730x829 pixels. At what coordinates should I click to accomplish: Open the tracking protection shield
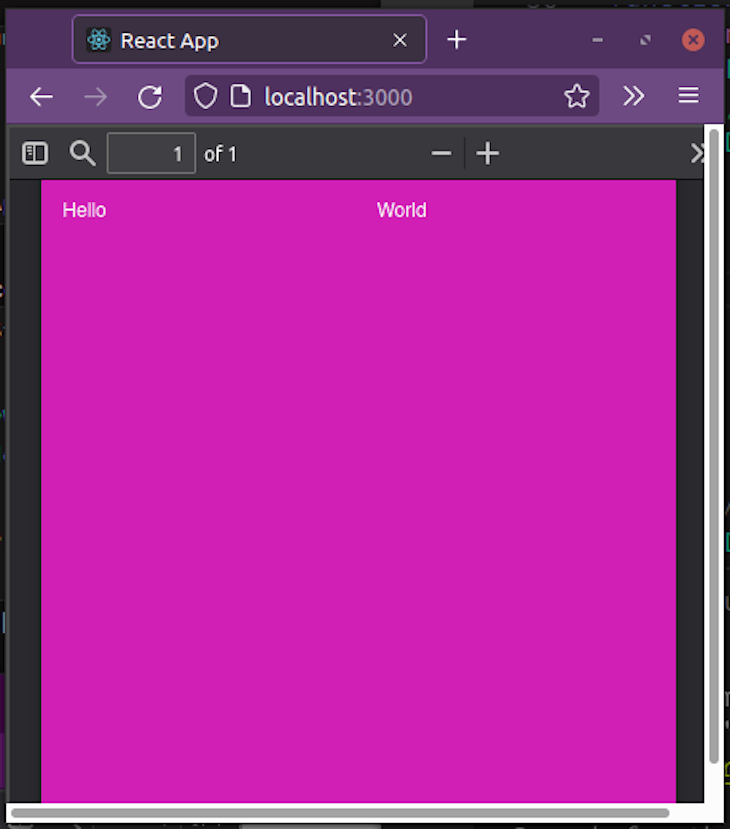205,96
